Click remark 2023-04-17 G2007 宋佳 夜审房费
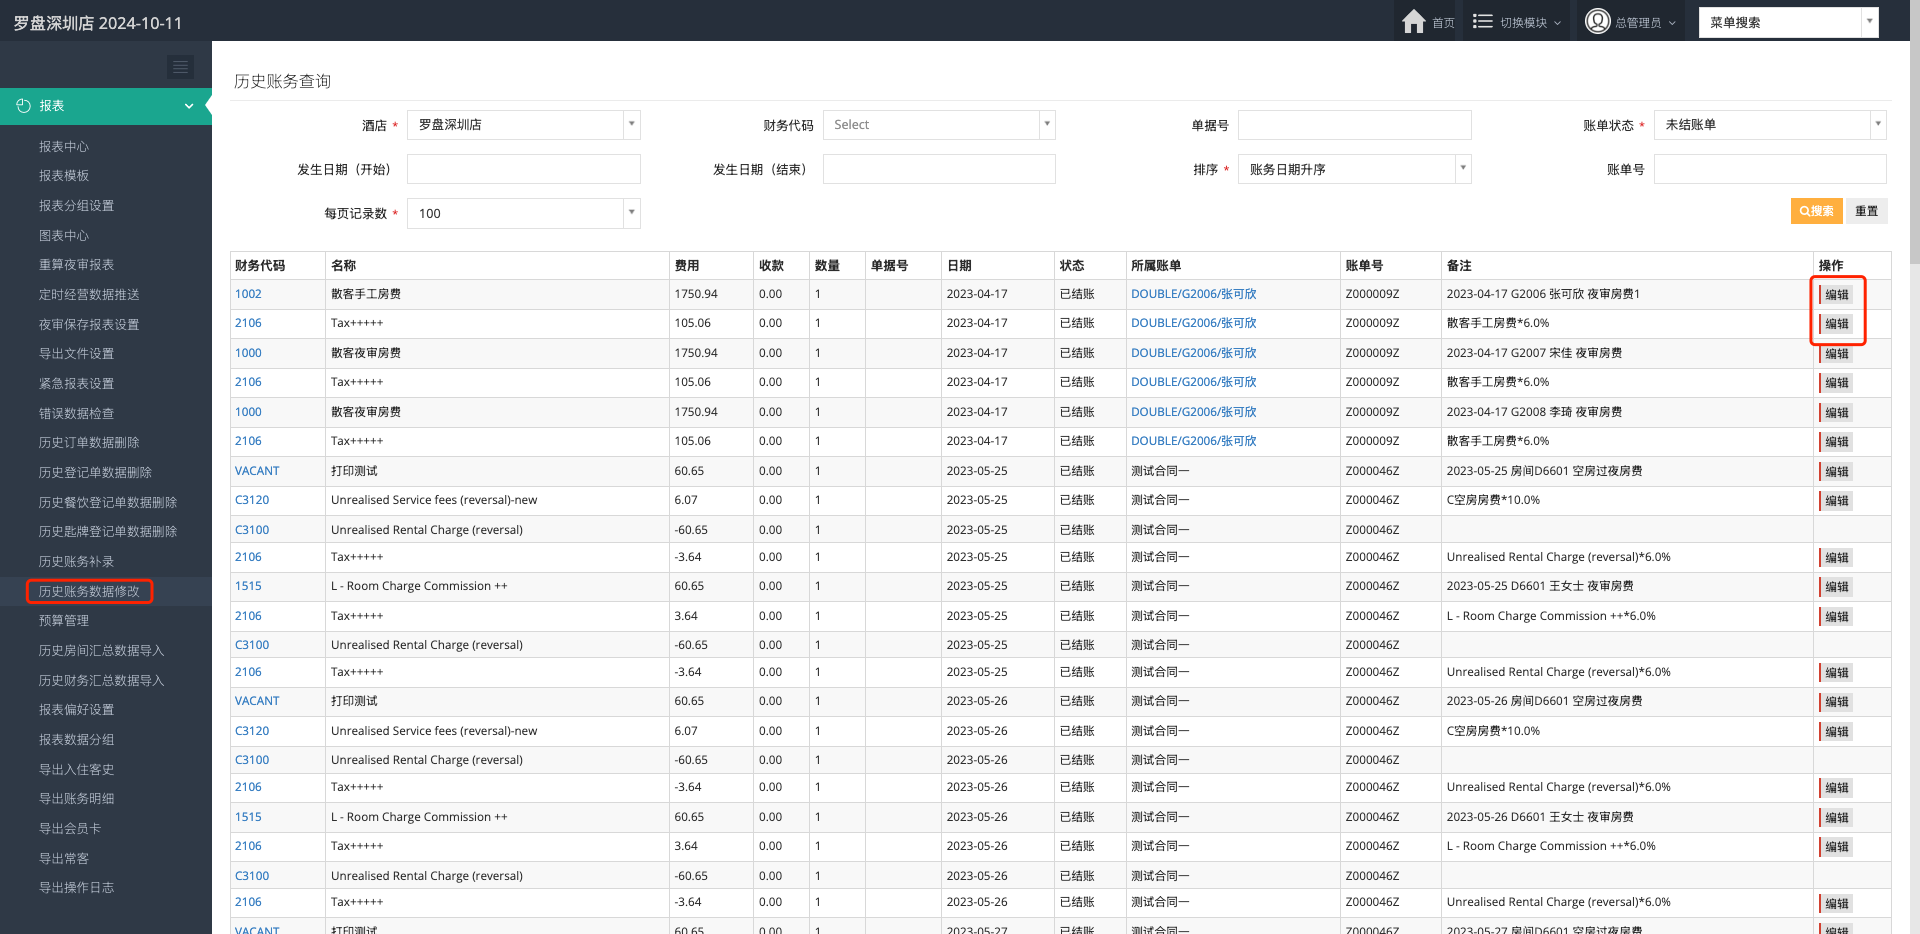The image size is (1920, 934). [x=1534, y=353]
